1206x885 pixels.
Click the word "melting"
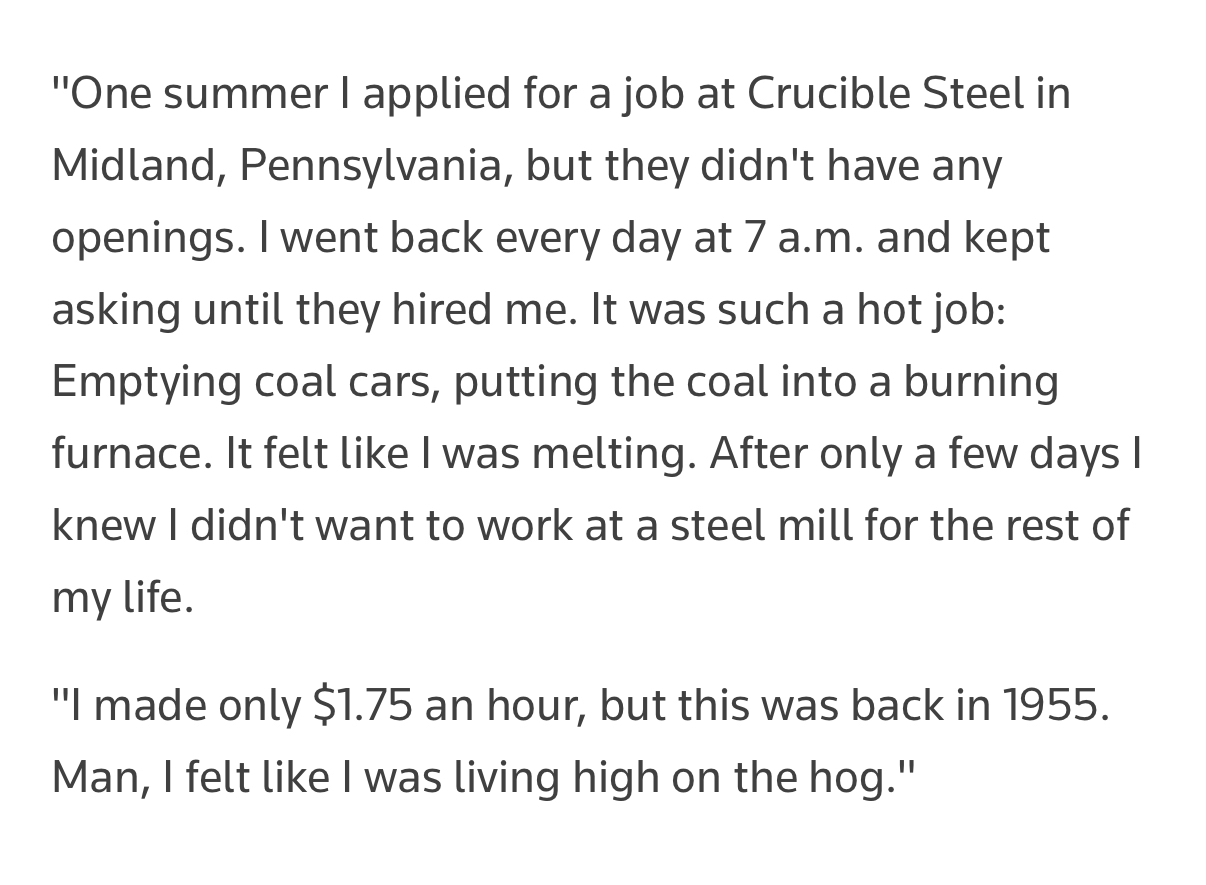point(612,453)
